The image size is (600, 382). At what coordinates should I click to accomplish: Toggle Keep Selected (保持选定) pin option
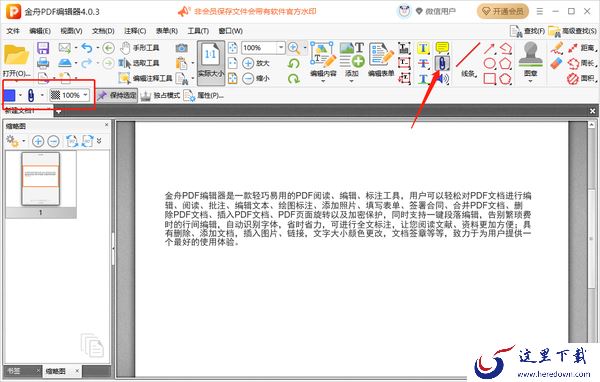(117, 95)
